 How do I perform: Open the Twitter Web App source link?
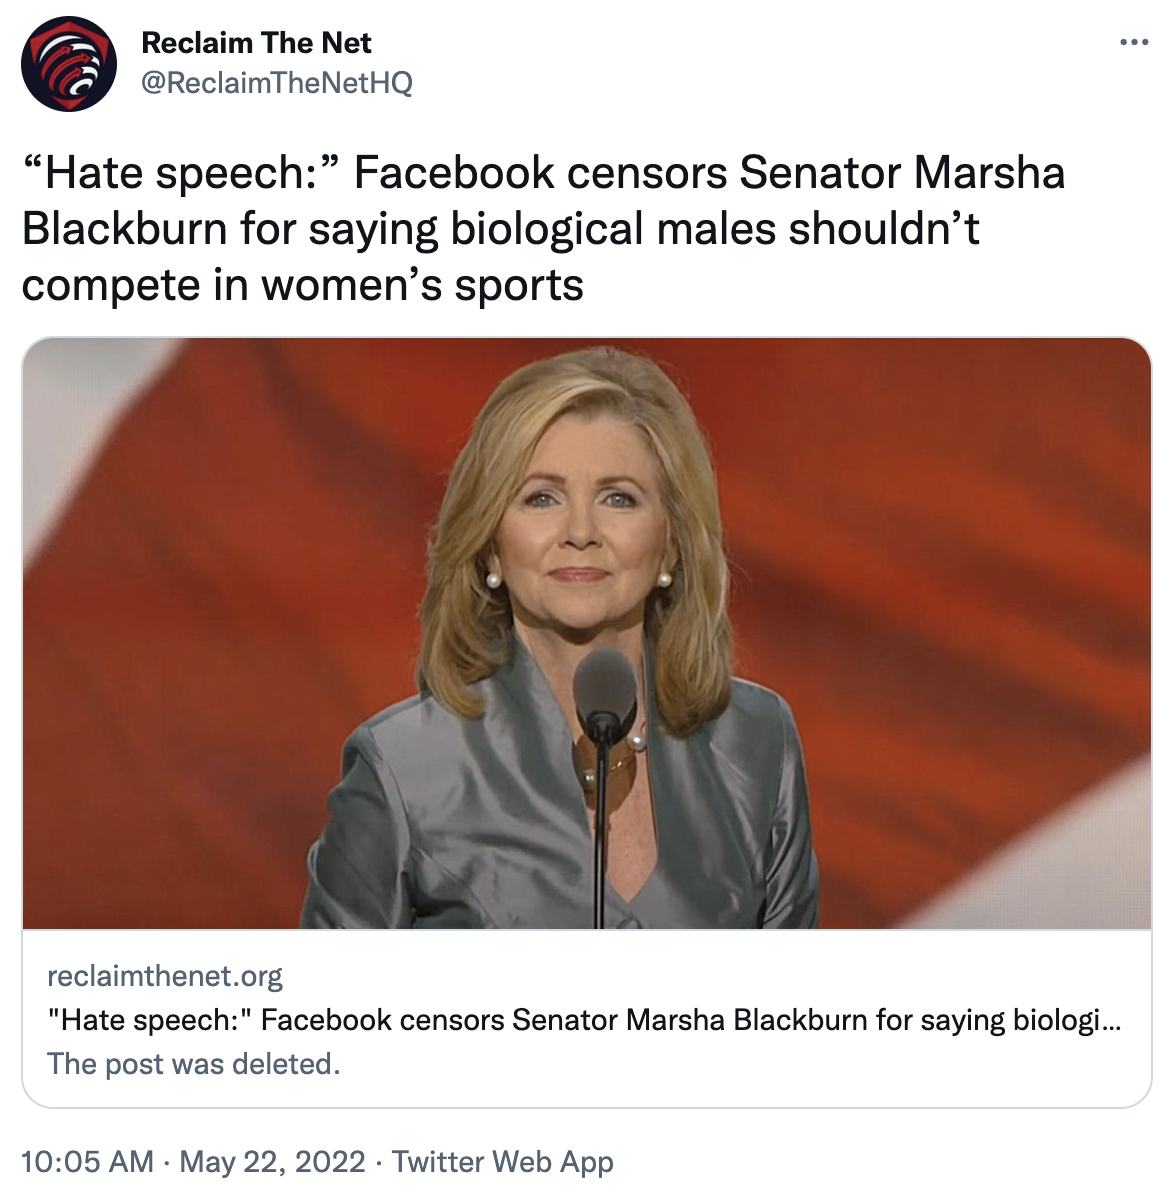[x=503, y=1162]
